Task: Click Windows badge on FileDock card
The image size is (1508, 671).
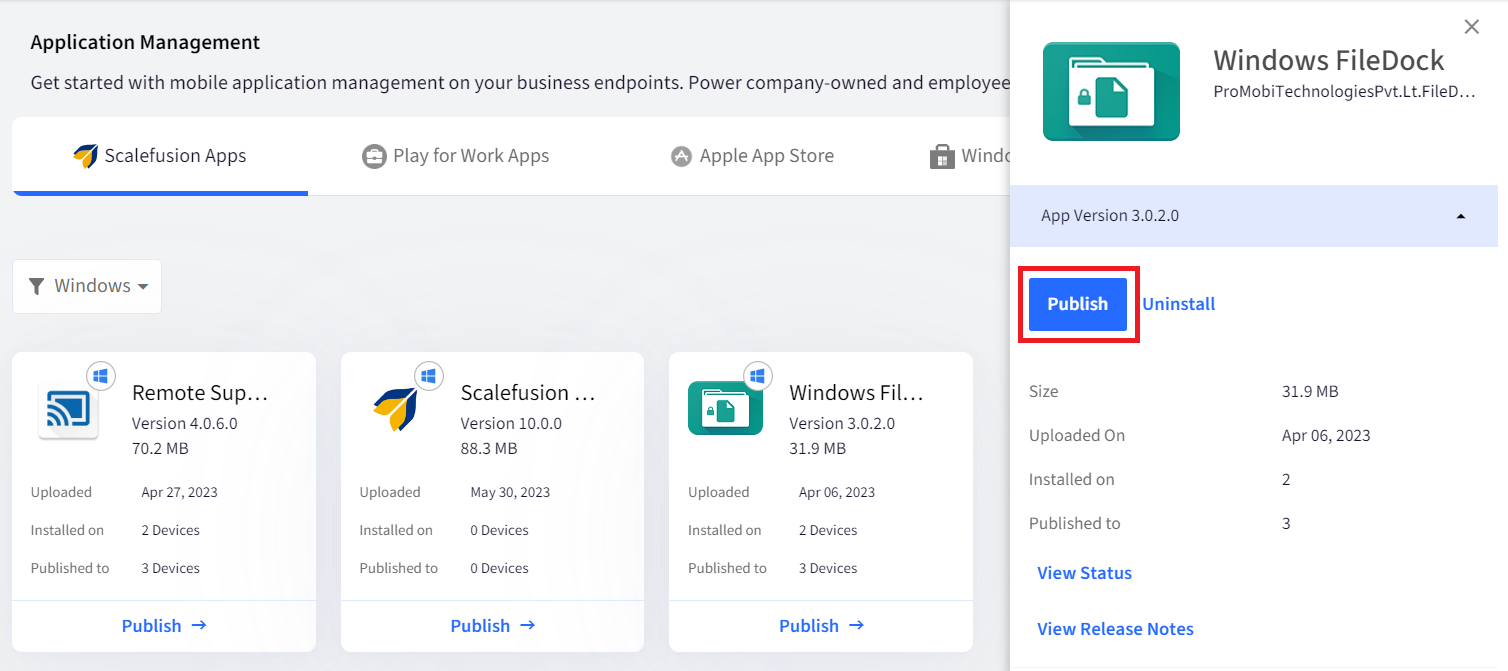Action: 758,376
